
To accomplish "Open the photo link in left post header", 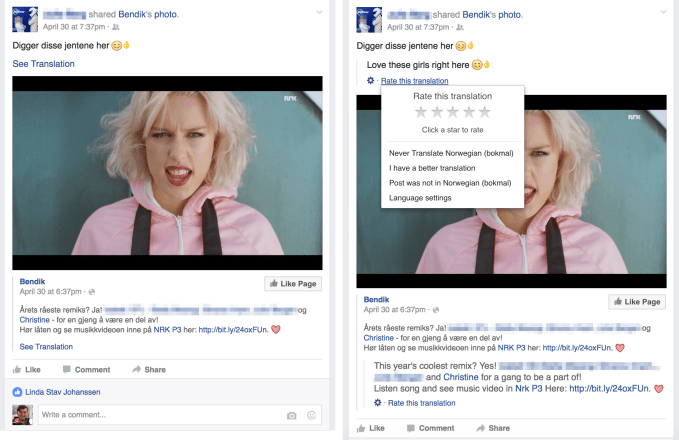I will coord(165,14).
